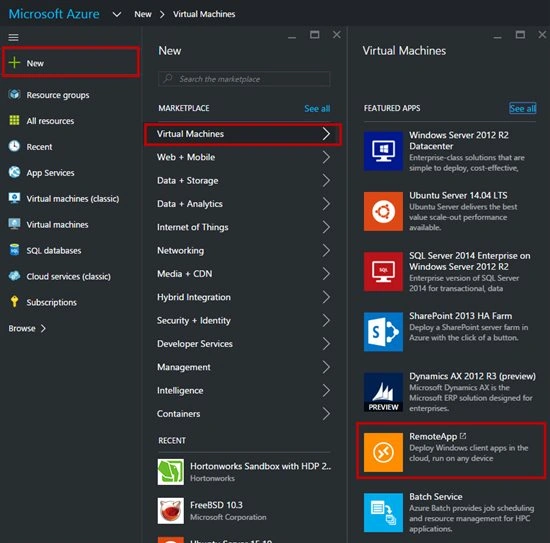
Task: Open the Recent clock icon
Action: [14, 146]
